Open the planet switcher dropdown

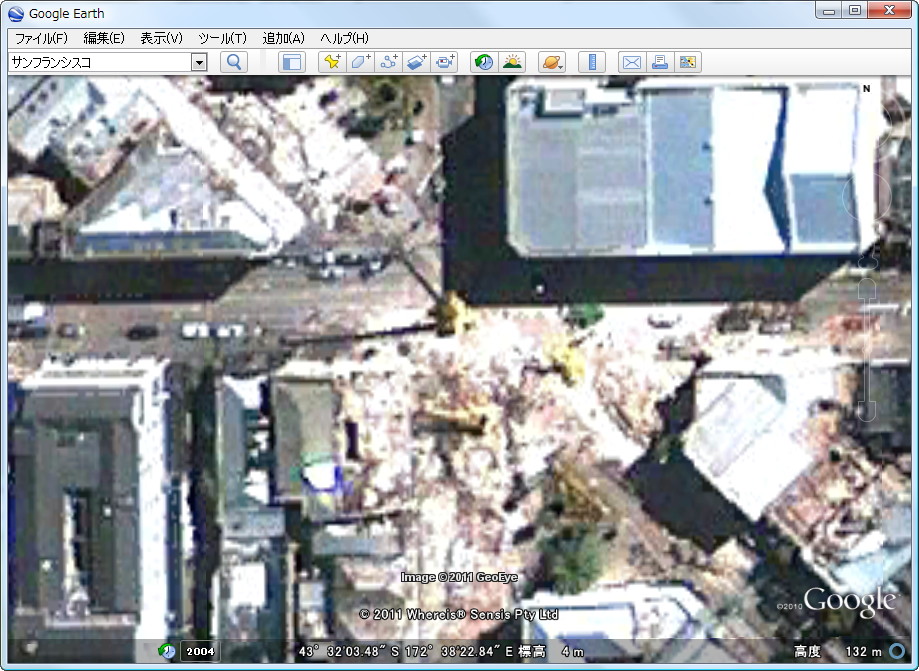click(552, 62)
